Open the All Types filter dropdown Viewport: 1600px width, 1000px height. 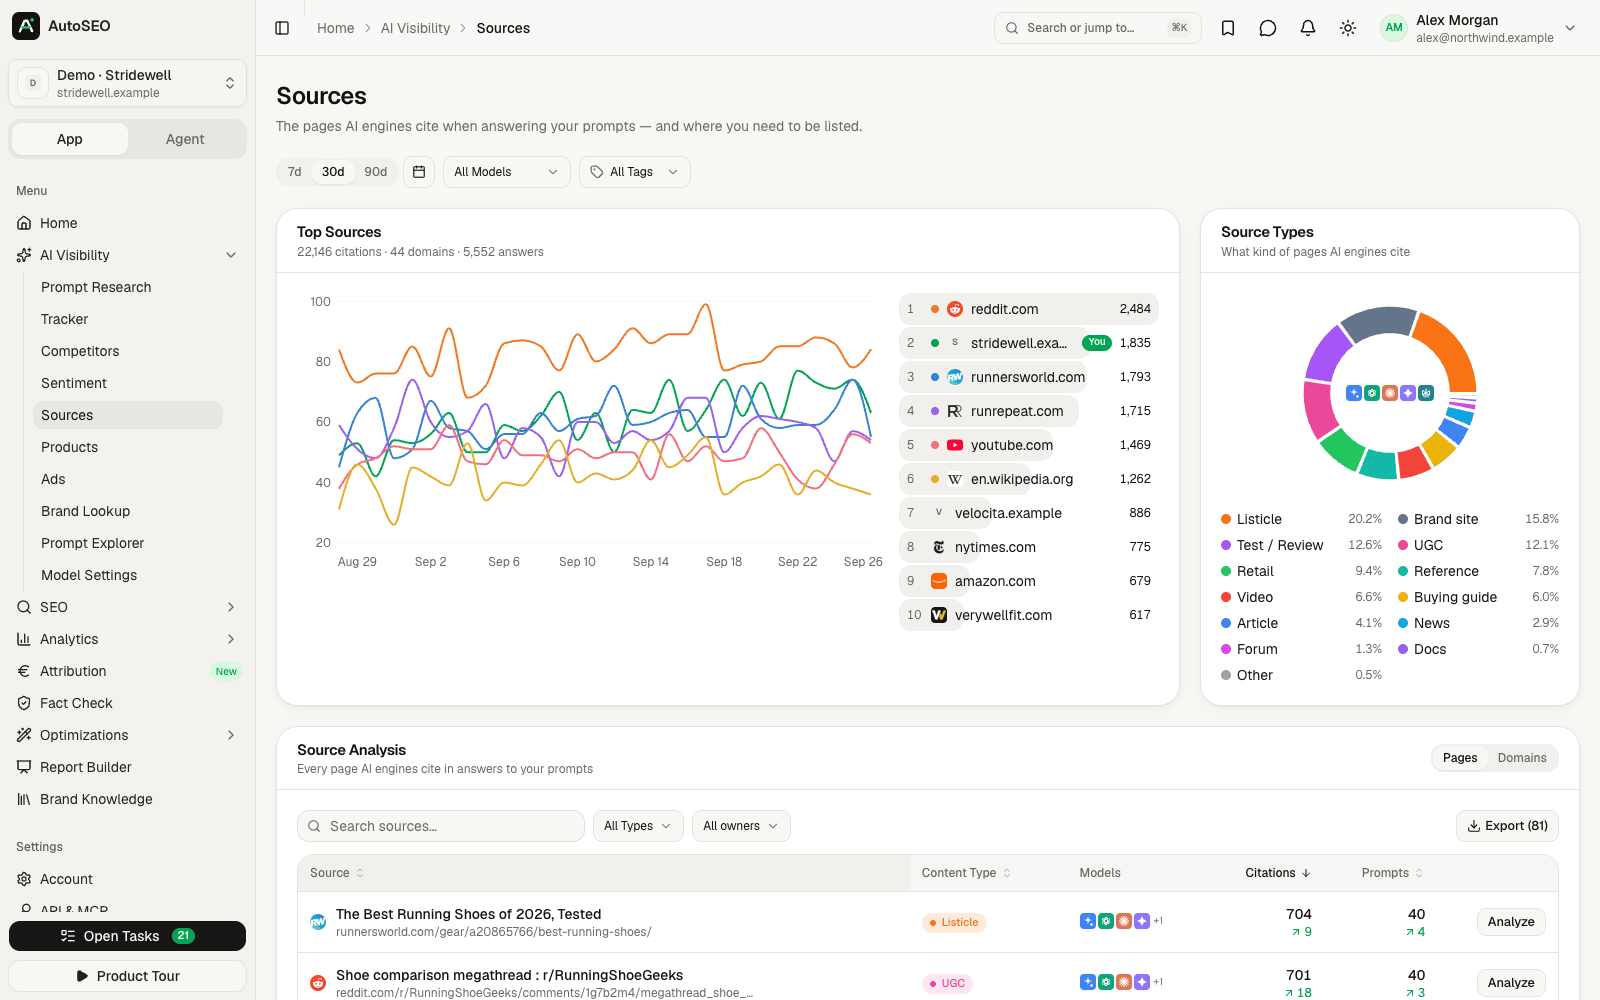pos(638,826)
